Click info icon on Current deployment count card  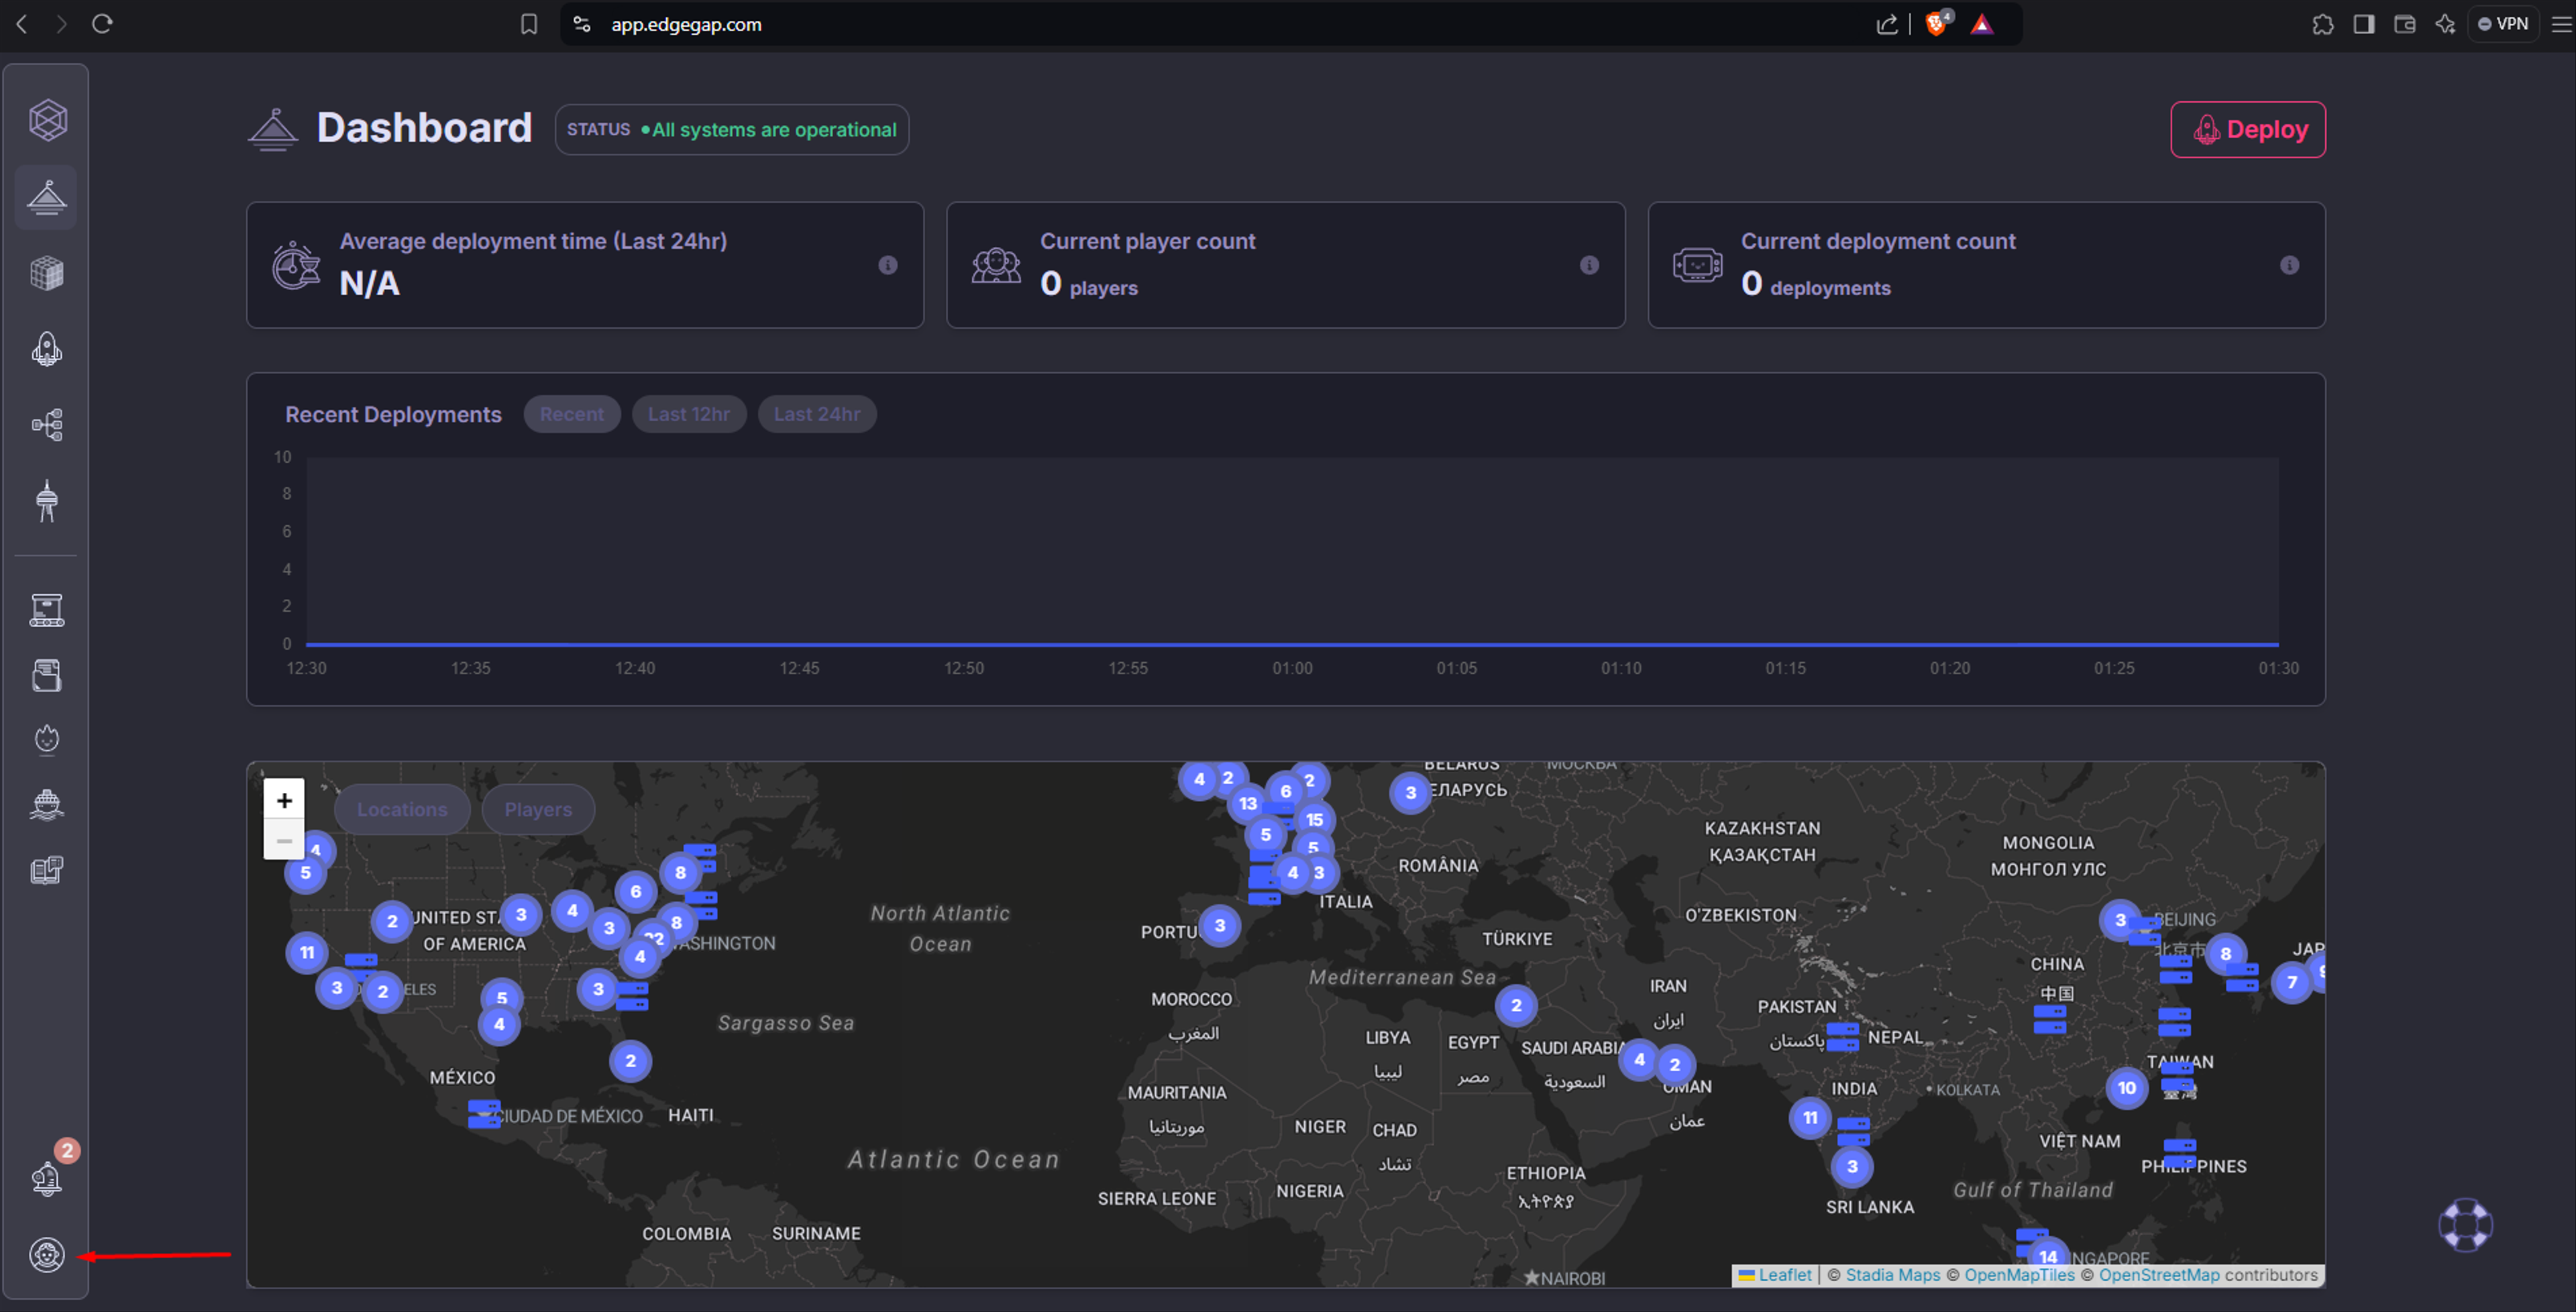[2289, 265]
